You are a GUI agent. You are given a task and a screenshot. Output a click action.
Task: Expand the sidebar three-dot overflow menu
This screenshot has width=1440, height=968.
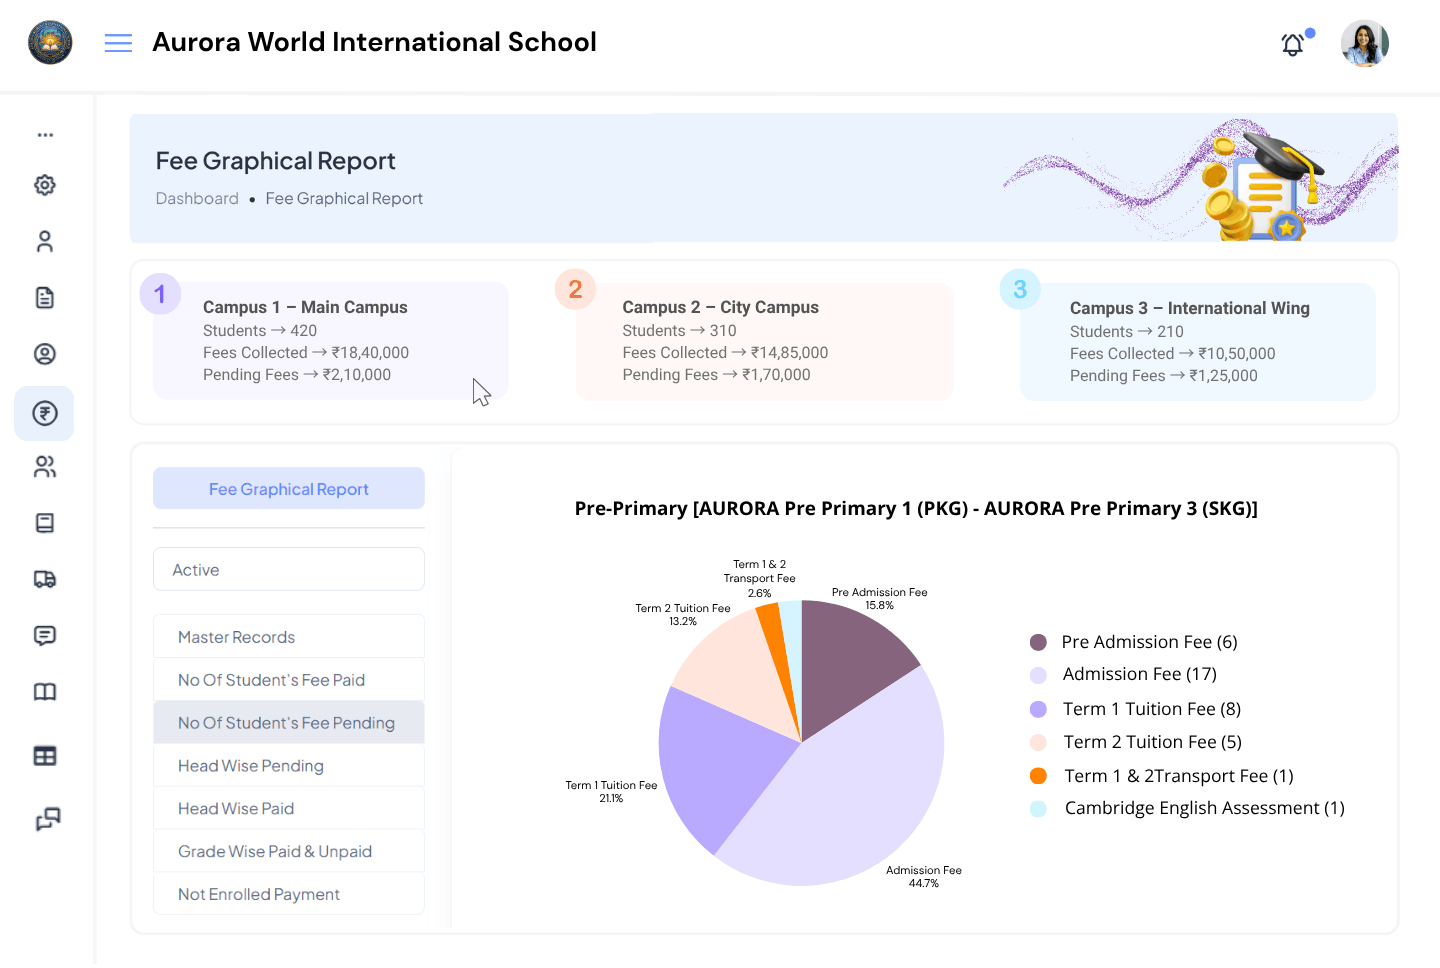[44, 134]
